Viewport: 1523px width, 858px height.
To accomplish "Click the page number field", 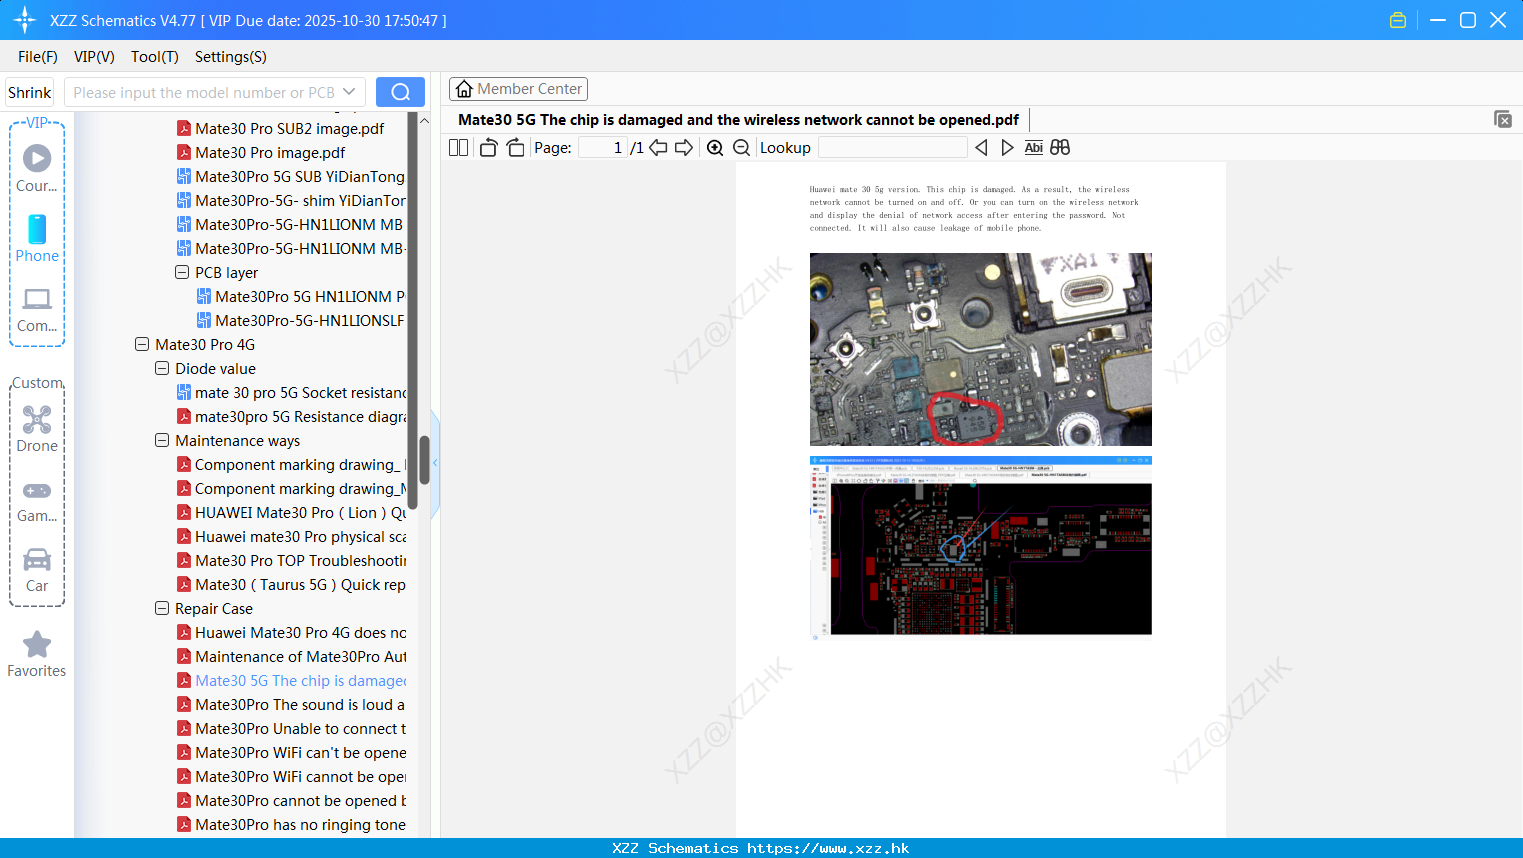I will (x=603, y=148).
